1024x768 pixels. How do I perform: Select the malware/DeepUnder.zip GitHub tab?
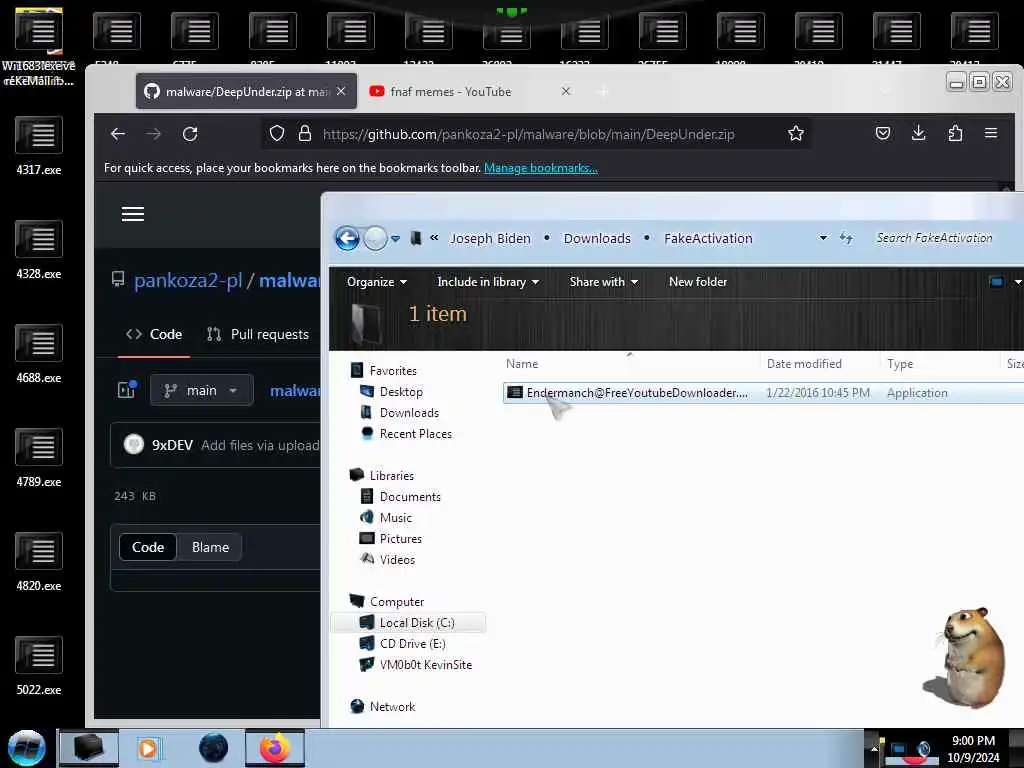[246, 91]
